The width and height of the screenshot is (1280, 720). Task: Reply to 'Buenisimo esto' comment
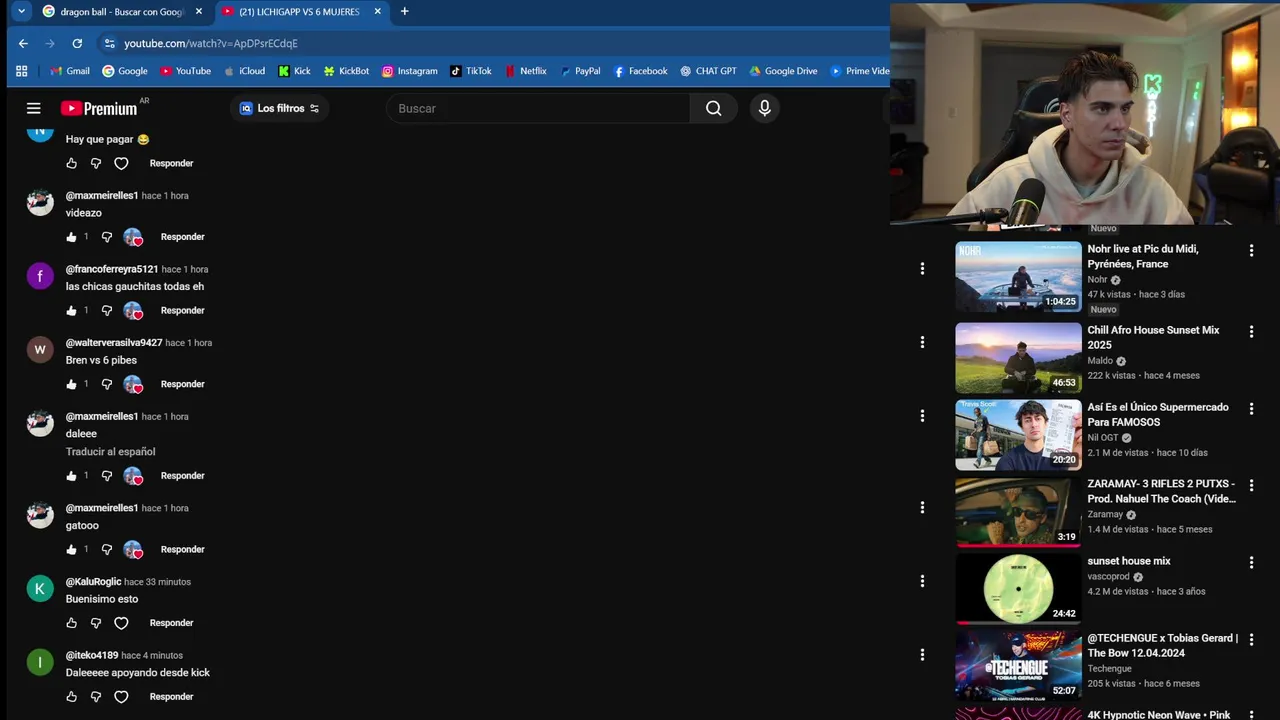[171, 623]
